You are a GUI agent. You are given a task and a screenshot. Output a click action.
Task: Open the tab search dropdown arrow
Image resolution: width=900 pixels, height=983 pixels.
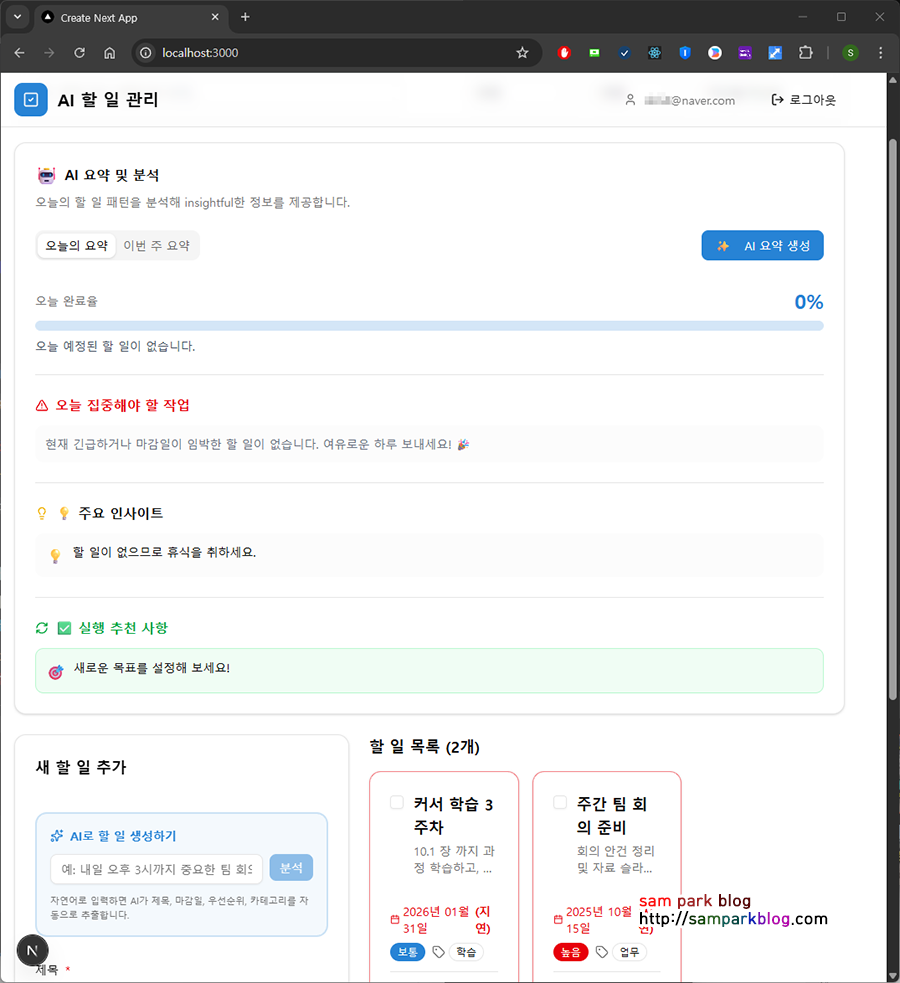click(18, 17)
